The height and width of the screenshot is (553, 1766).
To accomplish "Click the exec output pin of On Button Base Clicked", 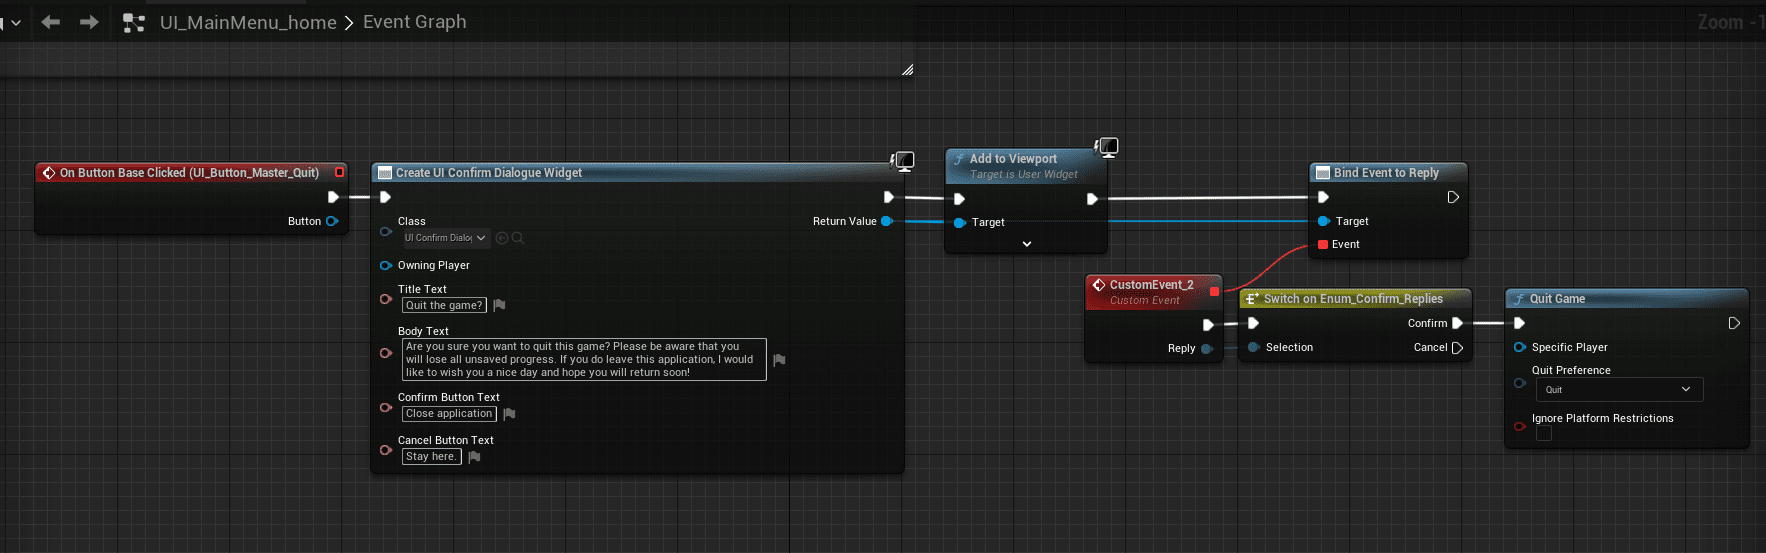I will [x=333, y=197].
